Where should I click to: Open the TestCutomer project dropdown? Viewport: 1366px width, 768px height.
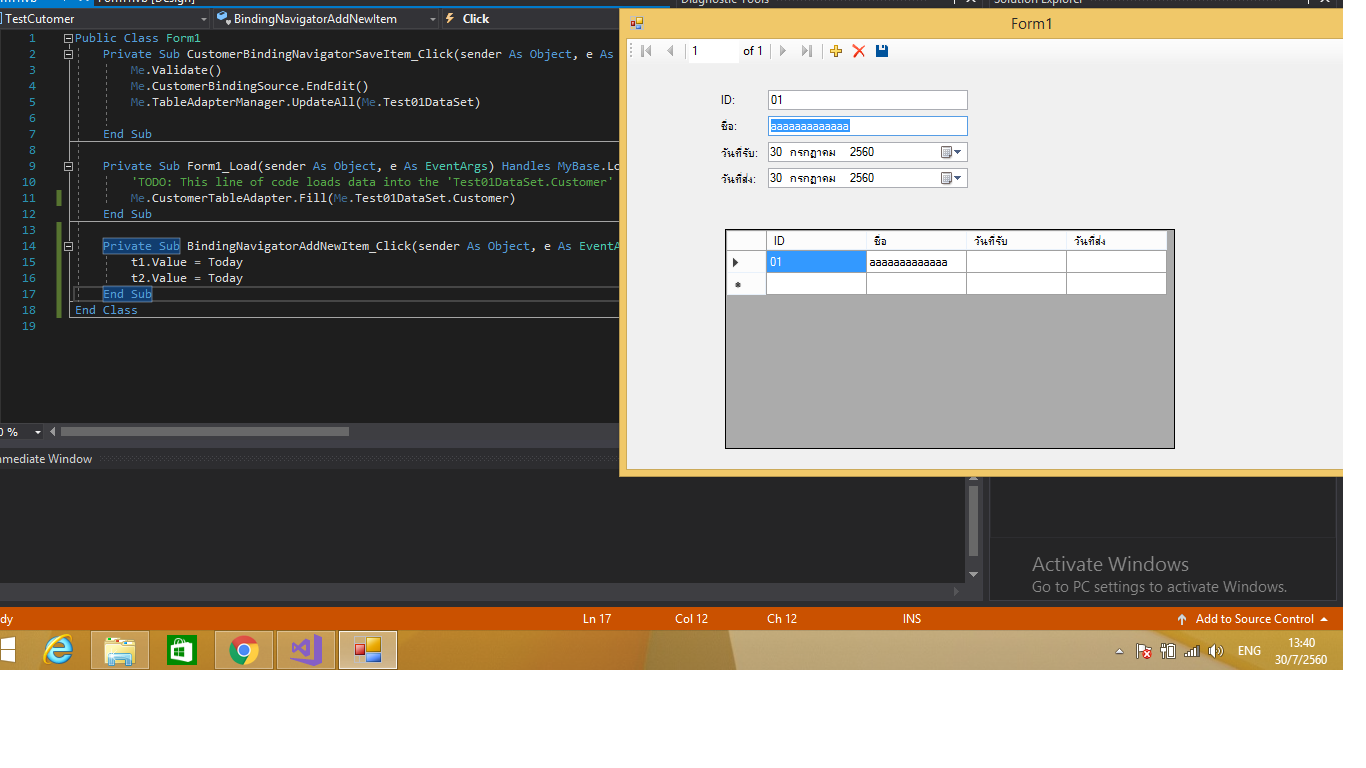point(204,19)
